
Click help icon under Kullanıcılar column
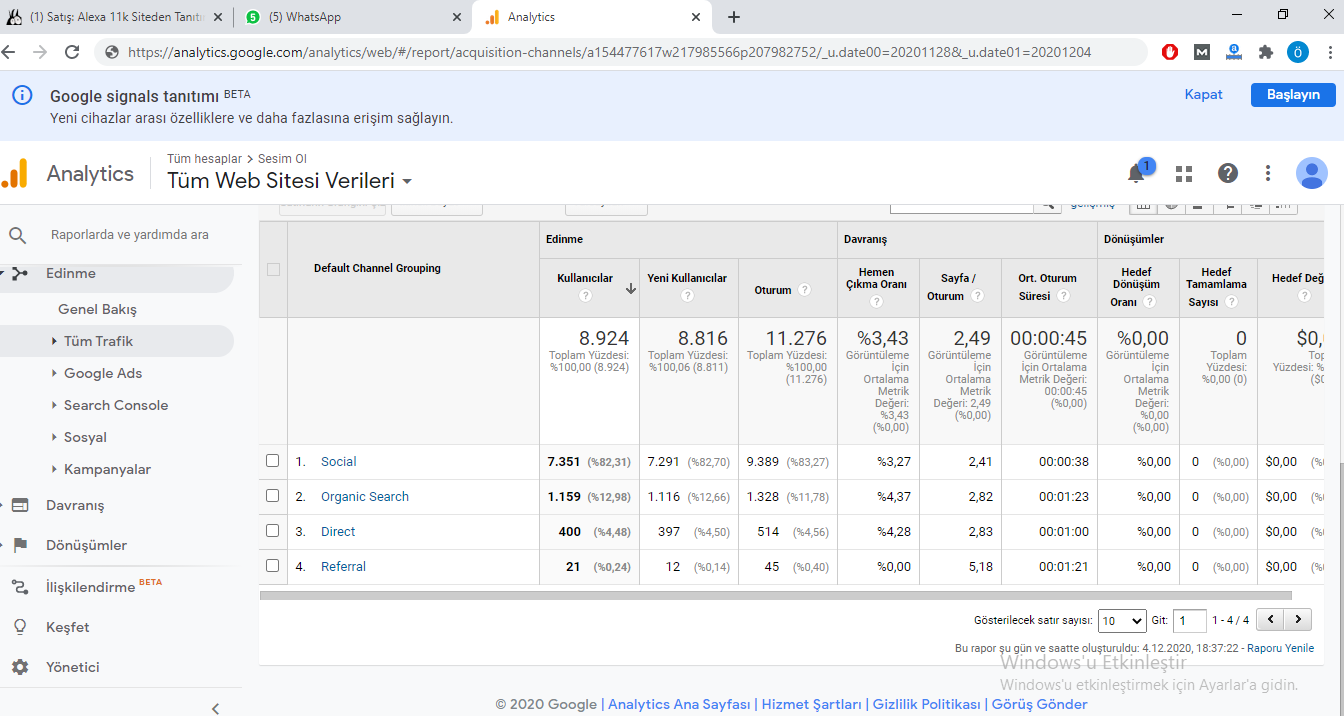585,296
